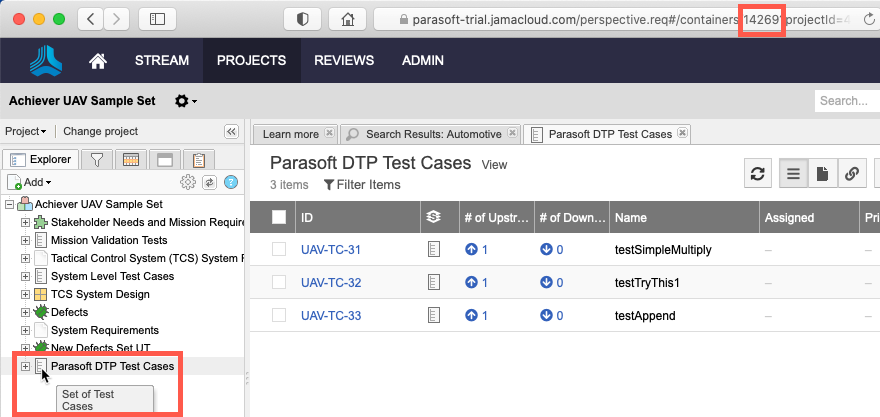Select the Explorer tab
This screenshot has height=417, width=880.
[x=41, y=160]
